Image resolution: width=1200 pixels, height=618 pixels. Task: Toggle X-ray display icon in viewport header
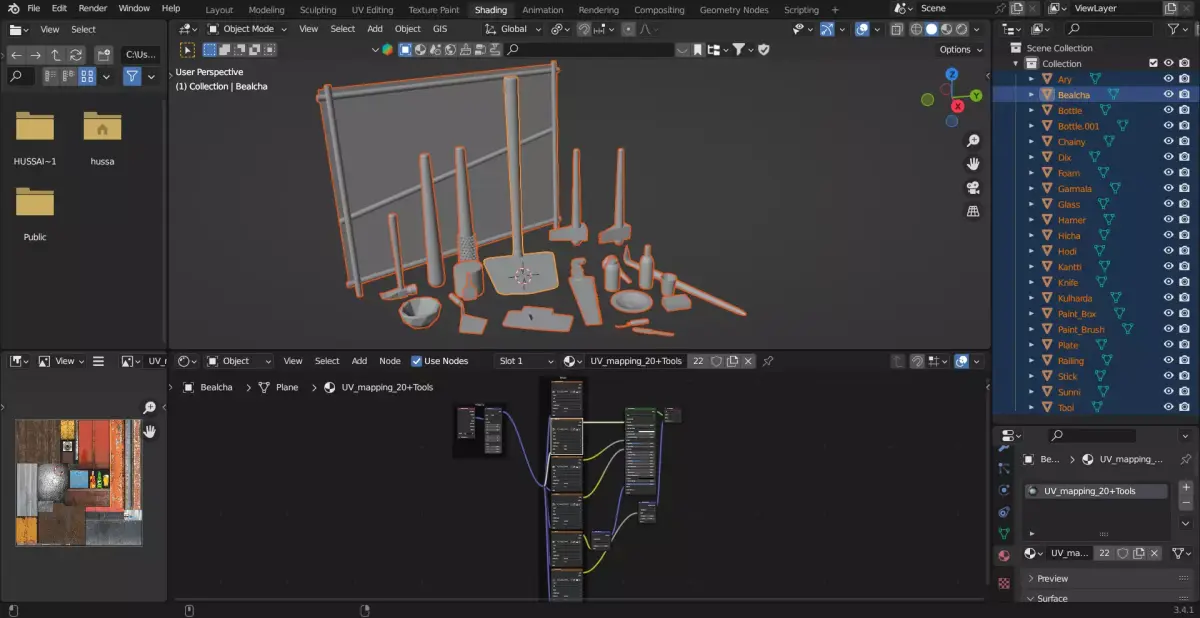897,29
